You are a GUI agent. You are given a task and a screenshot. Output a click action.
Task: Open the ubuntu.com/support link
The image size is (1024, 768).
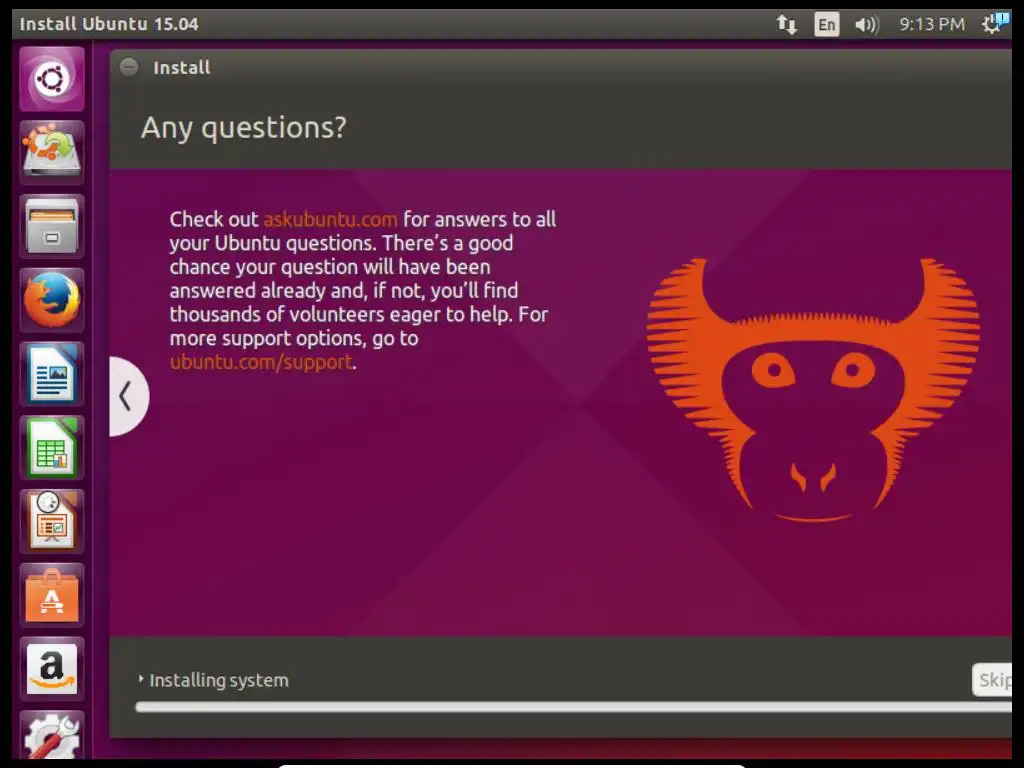point(261,362)
